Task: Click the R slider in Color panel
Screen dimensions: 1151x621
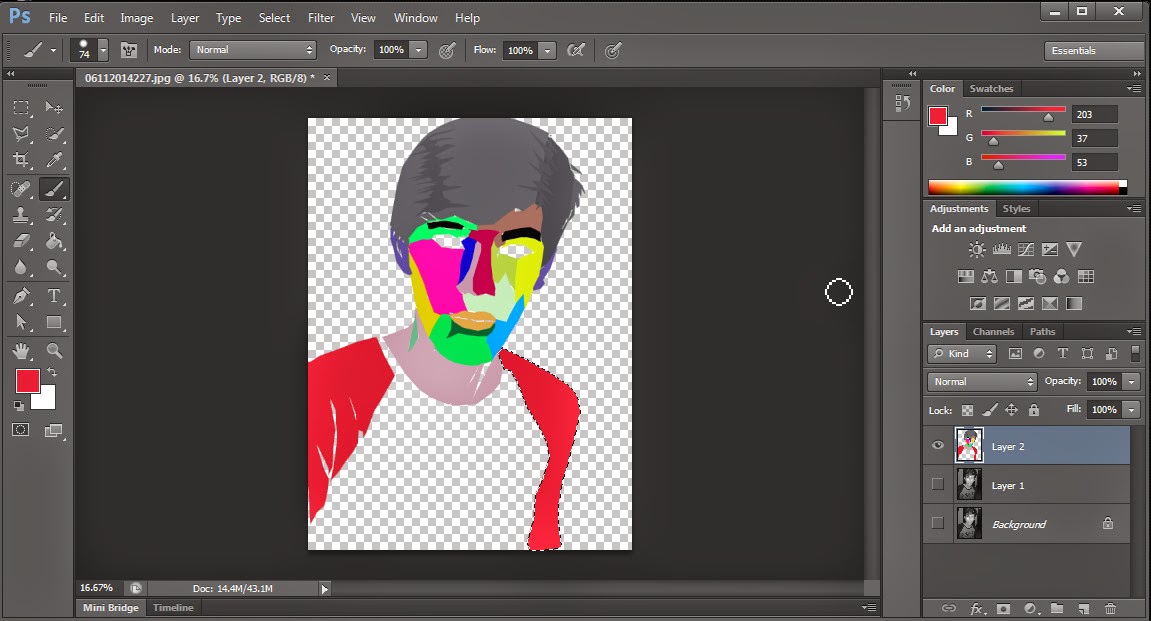Action: click(1023, 111)
